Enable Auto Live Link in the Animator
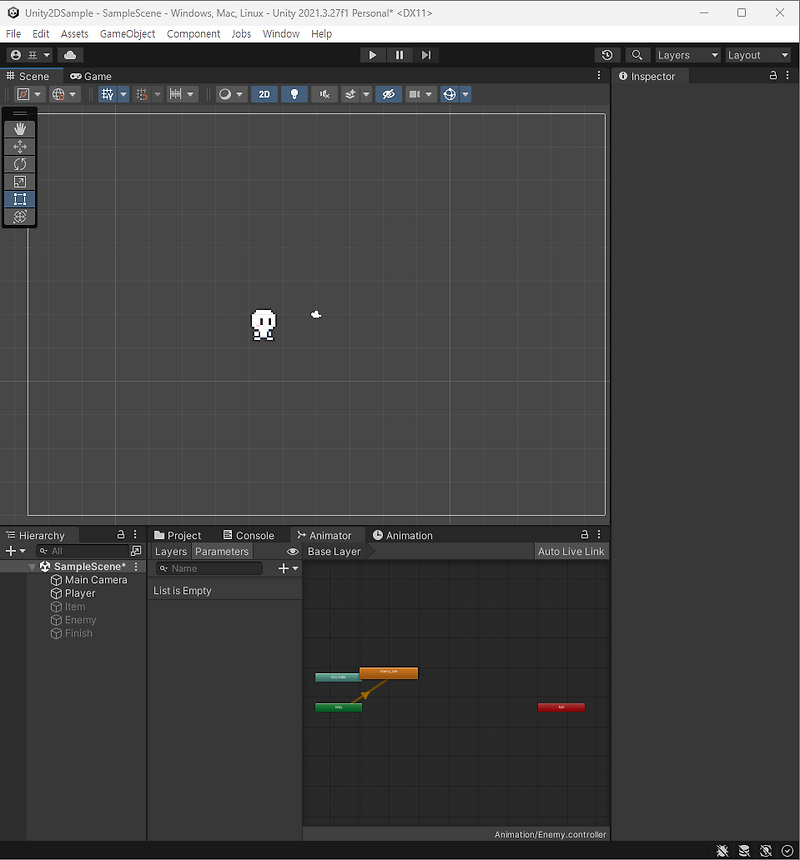The image size is (800, 860). pyautogui.click(x=570, y=551)
